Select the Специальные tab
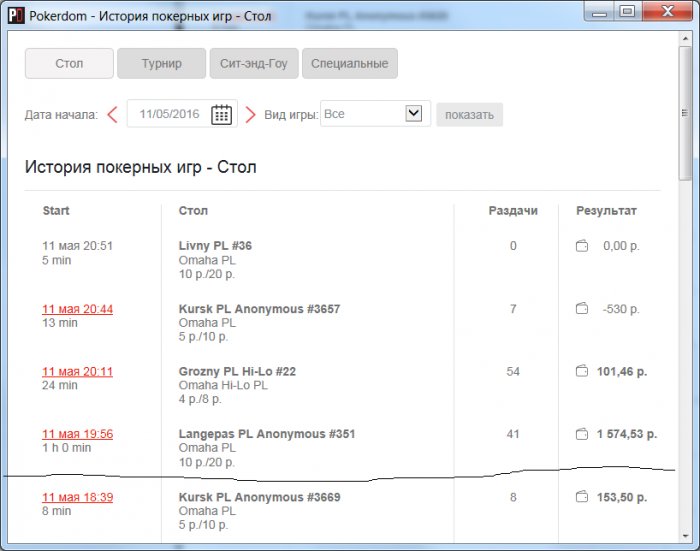This screenshot has width=700, height=551. (x=349, y=64)
